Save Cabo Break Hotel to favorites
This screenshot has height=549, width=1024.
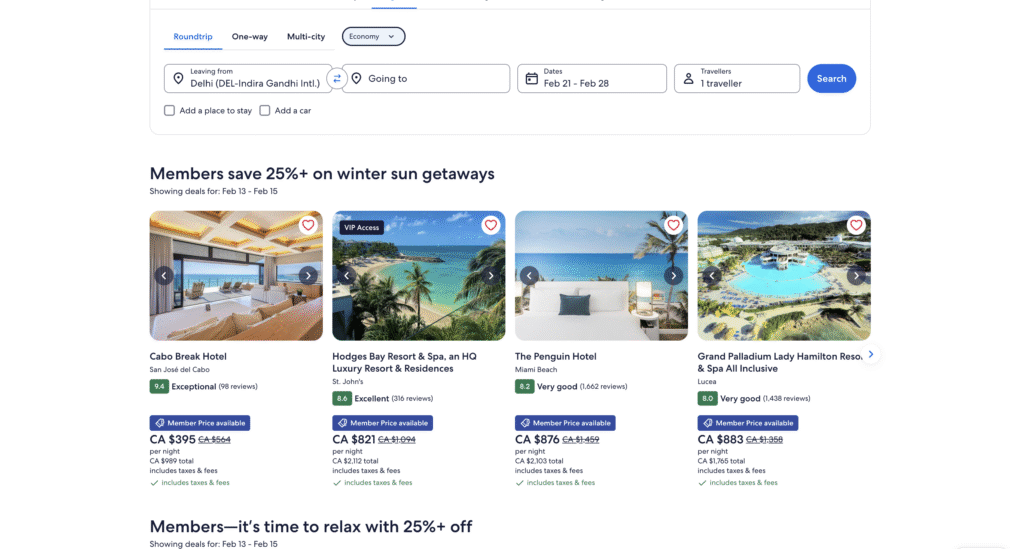coord(308,226)
